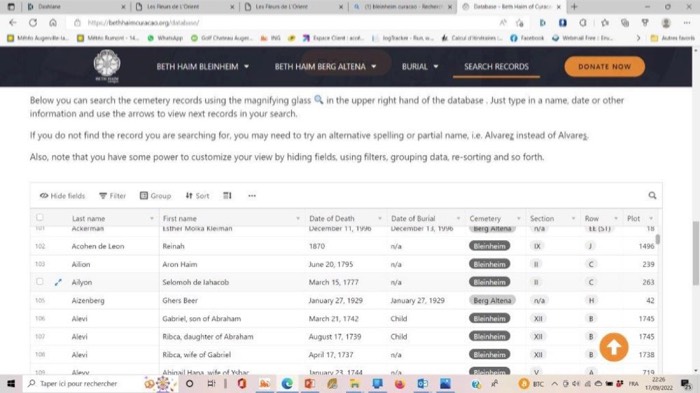Switch to the first Les Fleurs de L'Orient tab
700x393 pixels.
[x=184, y=7]
